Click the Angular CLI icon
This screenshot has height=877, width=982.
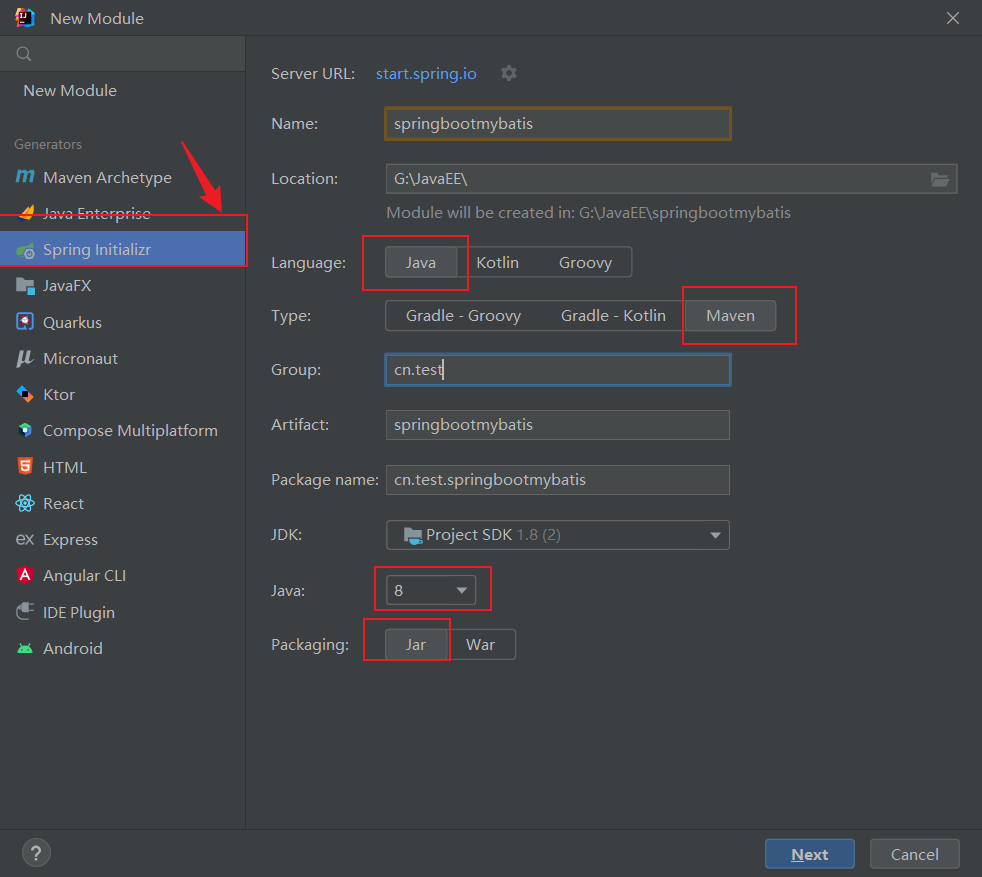pyautogui.click(x=25, y=576)
